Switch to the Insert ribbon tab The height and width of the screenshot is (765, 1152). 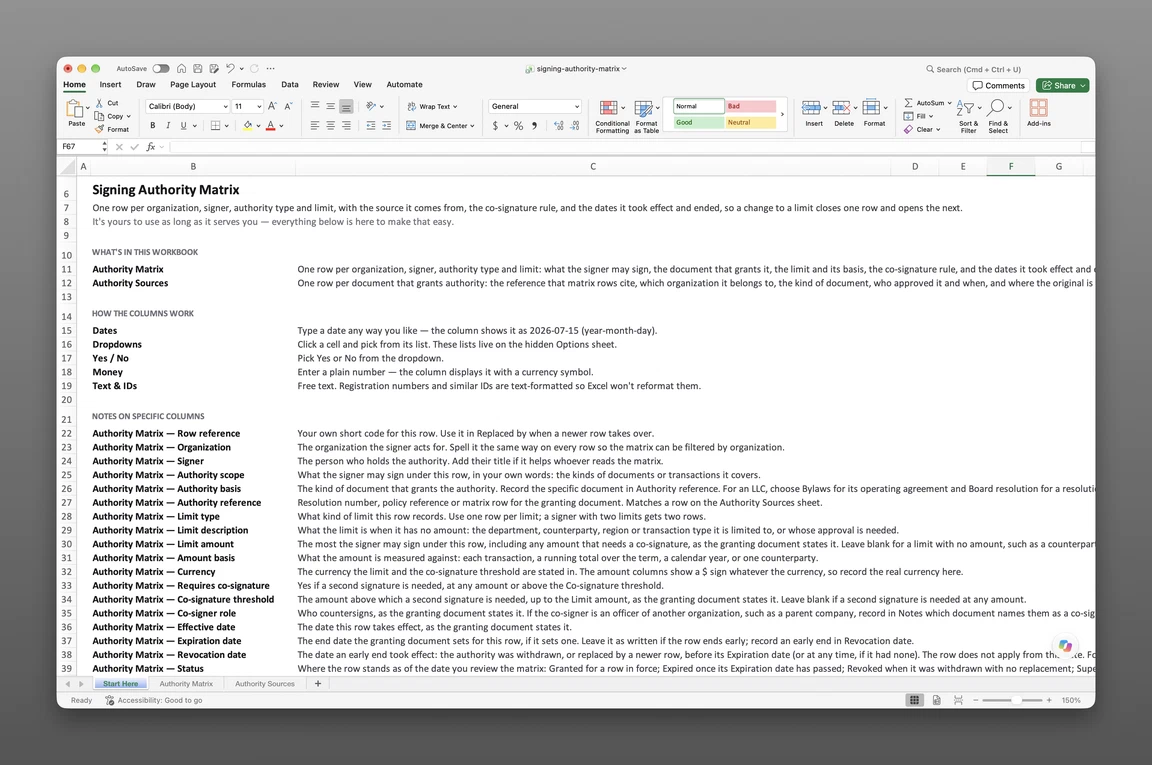coord(110,85)
